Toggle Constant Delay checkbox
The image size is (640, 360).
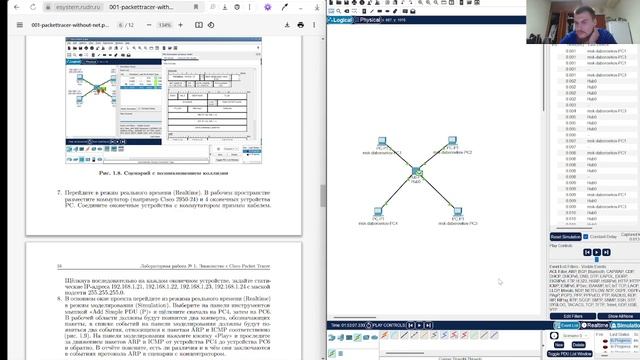pyautogui.click(x=586, y=237)
